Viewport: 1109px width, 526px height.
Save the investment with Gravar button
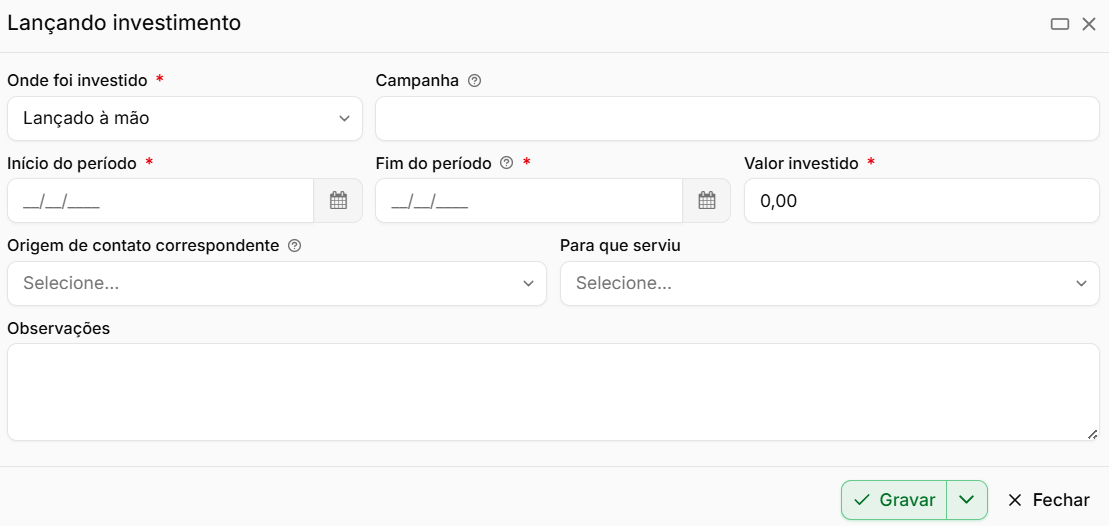click(x=894, y=500)
